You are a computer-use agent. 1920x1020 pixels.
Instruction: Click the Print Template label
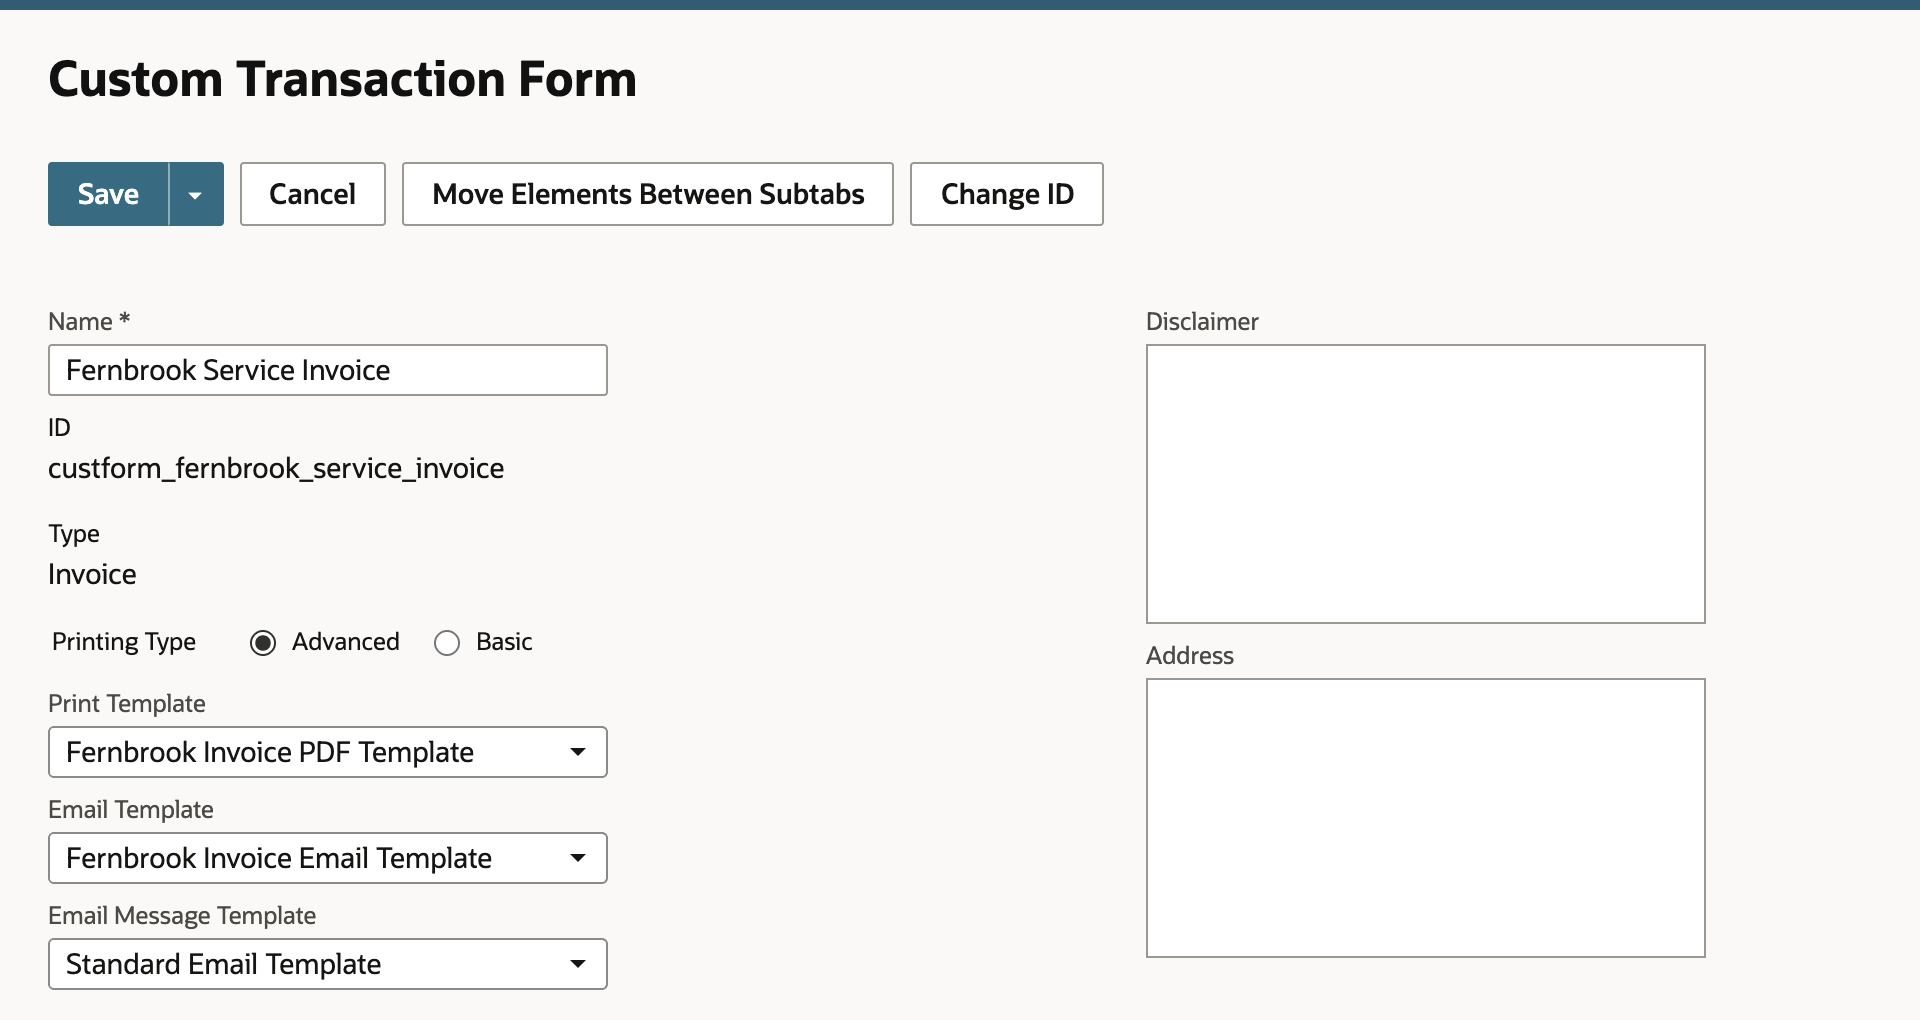pyautogui.click(x=127, y=704)
